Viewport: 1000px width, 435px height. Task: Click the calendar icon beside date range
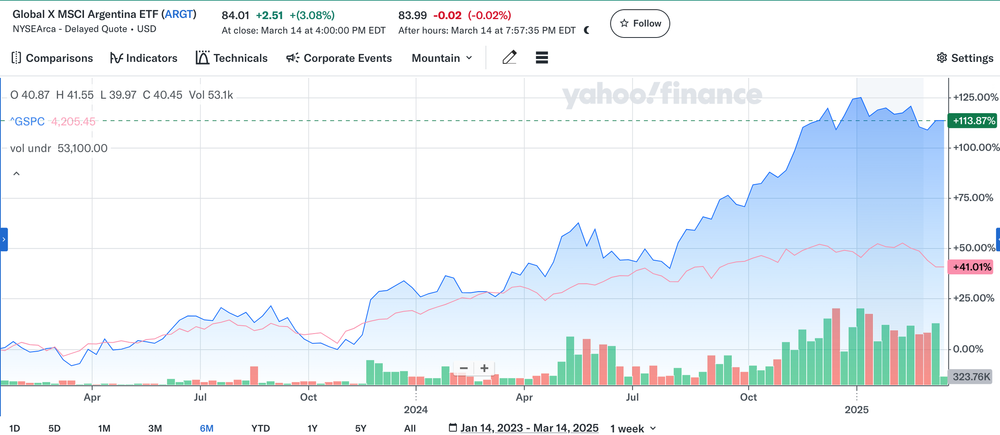click(x=453, y=428)
